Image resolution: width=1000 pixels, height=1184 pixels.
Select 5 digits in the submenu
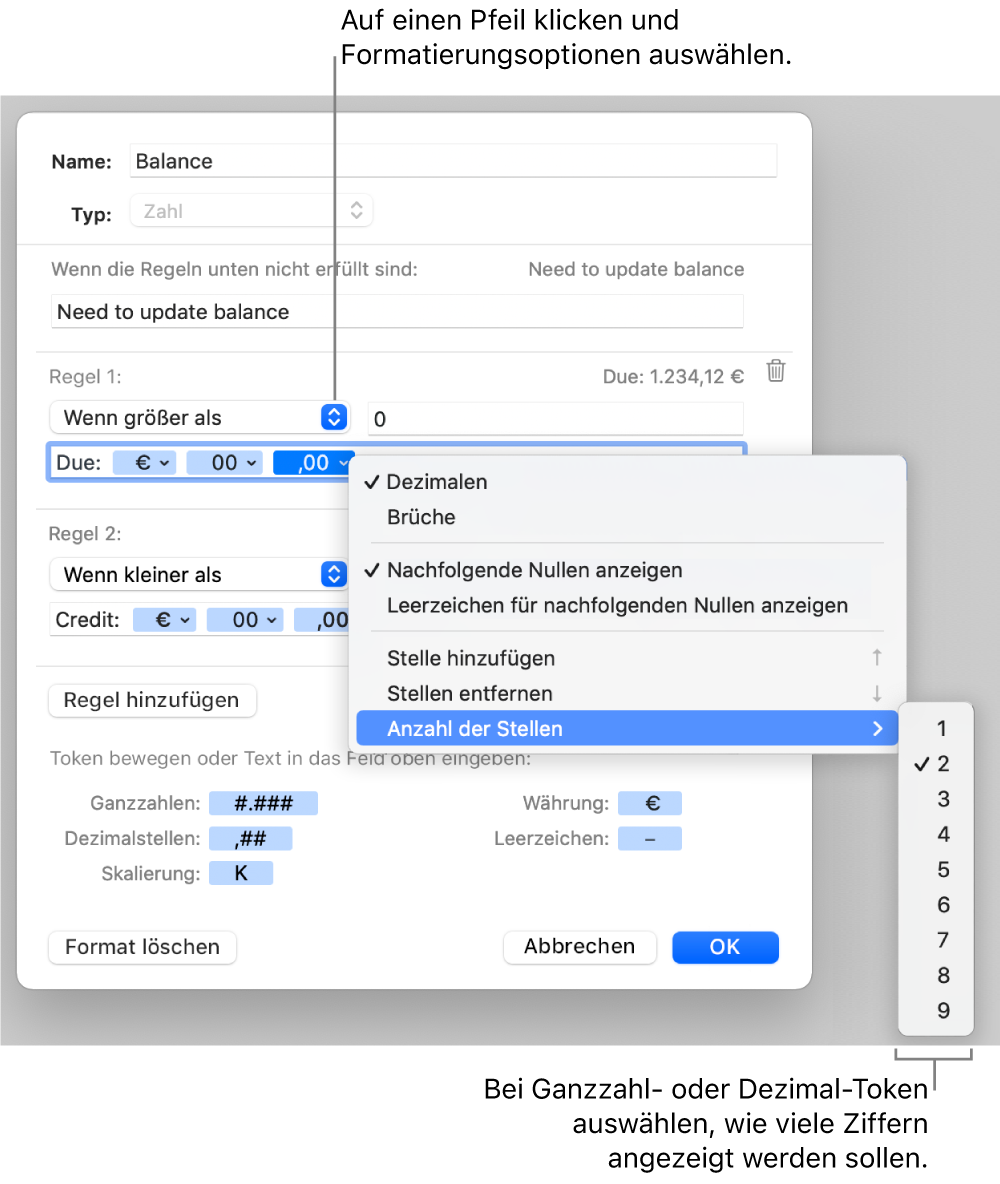click(937, 869)
